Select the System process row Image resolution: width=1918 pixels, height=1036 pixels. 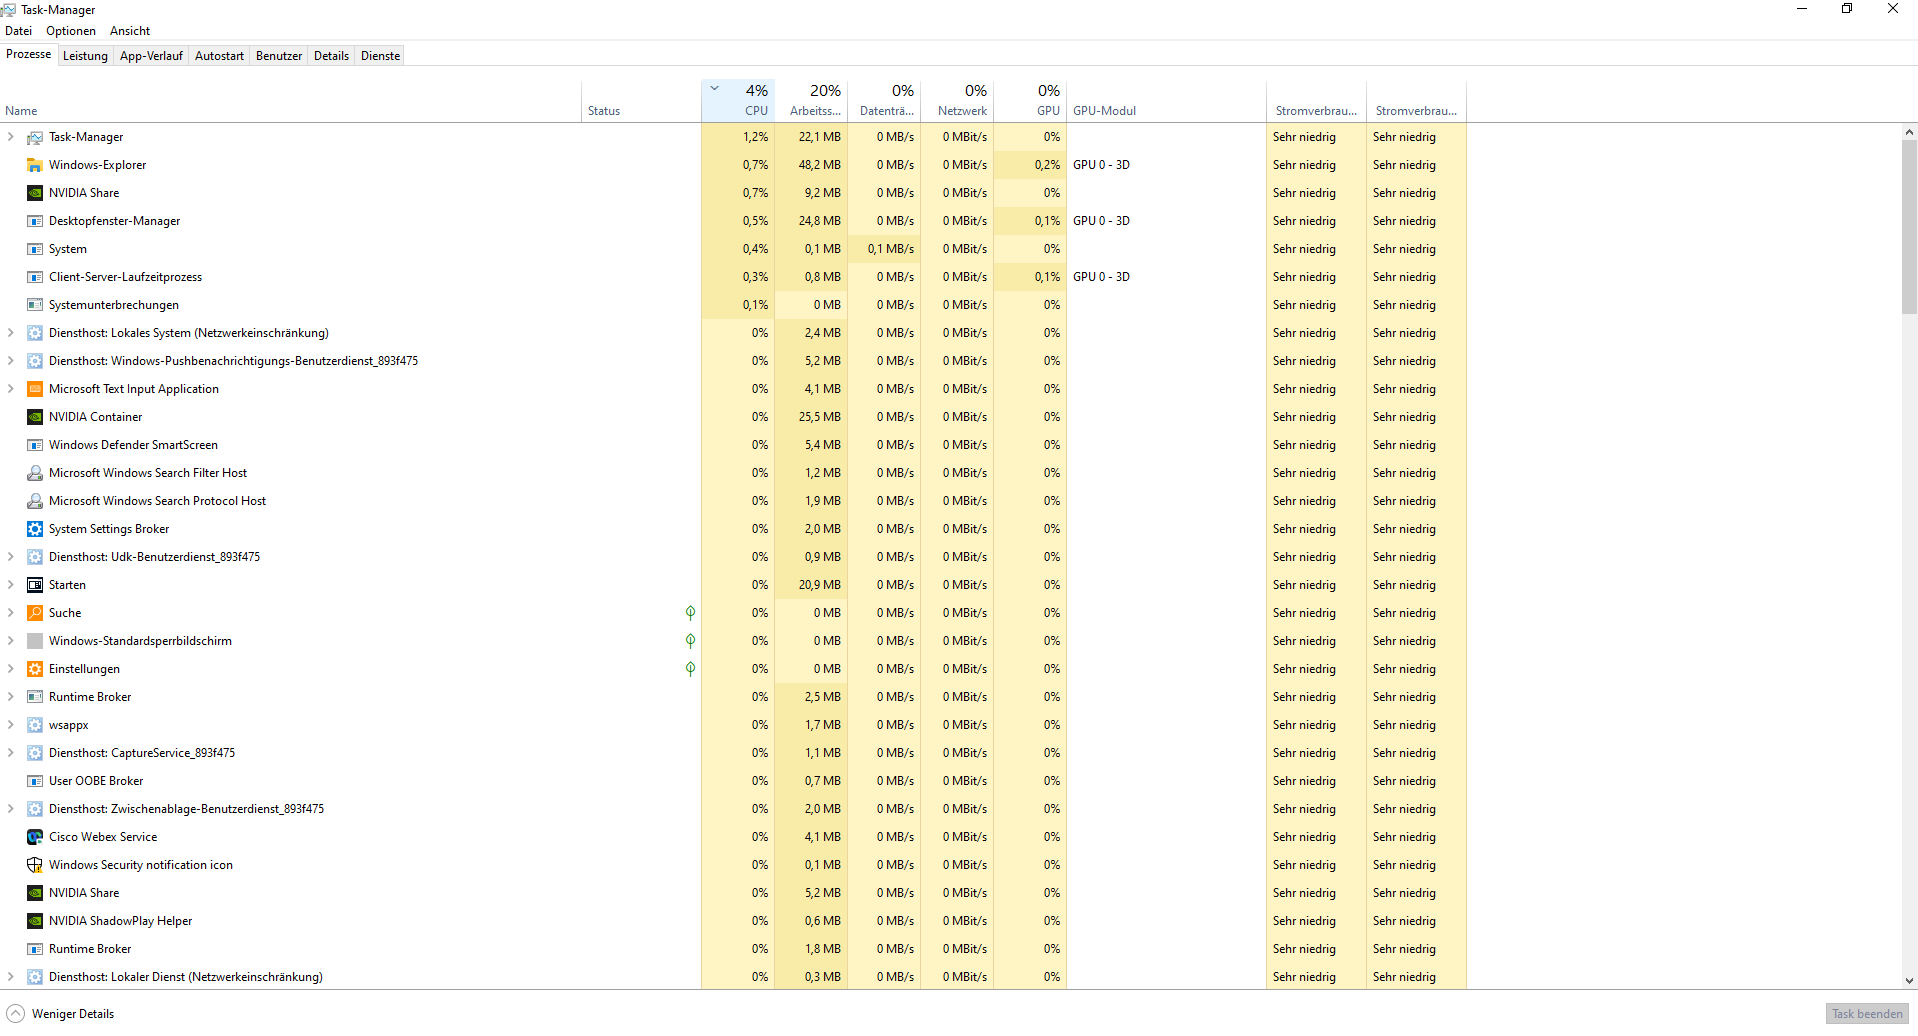733,249
